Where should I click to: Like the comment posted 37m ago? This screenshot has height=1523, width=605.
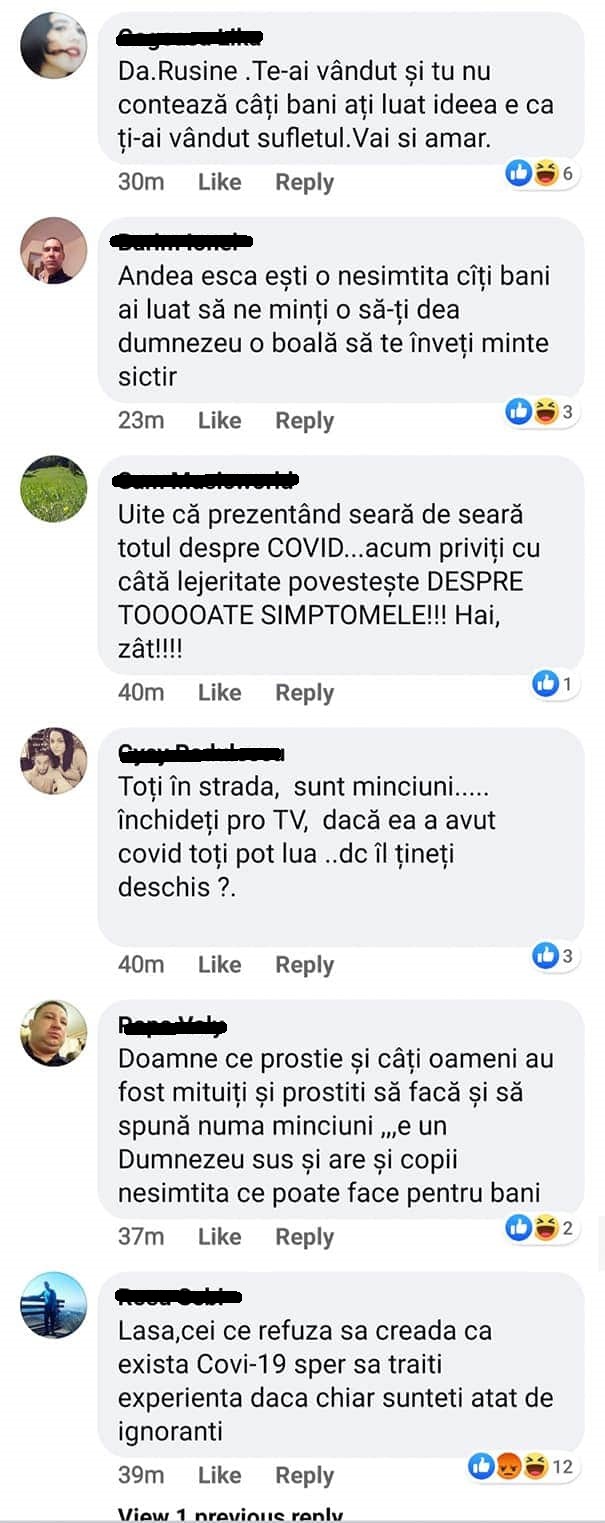point(219,1236)
